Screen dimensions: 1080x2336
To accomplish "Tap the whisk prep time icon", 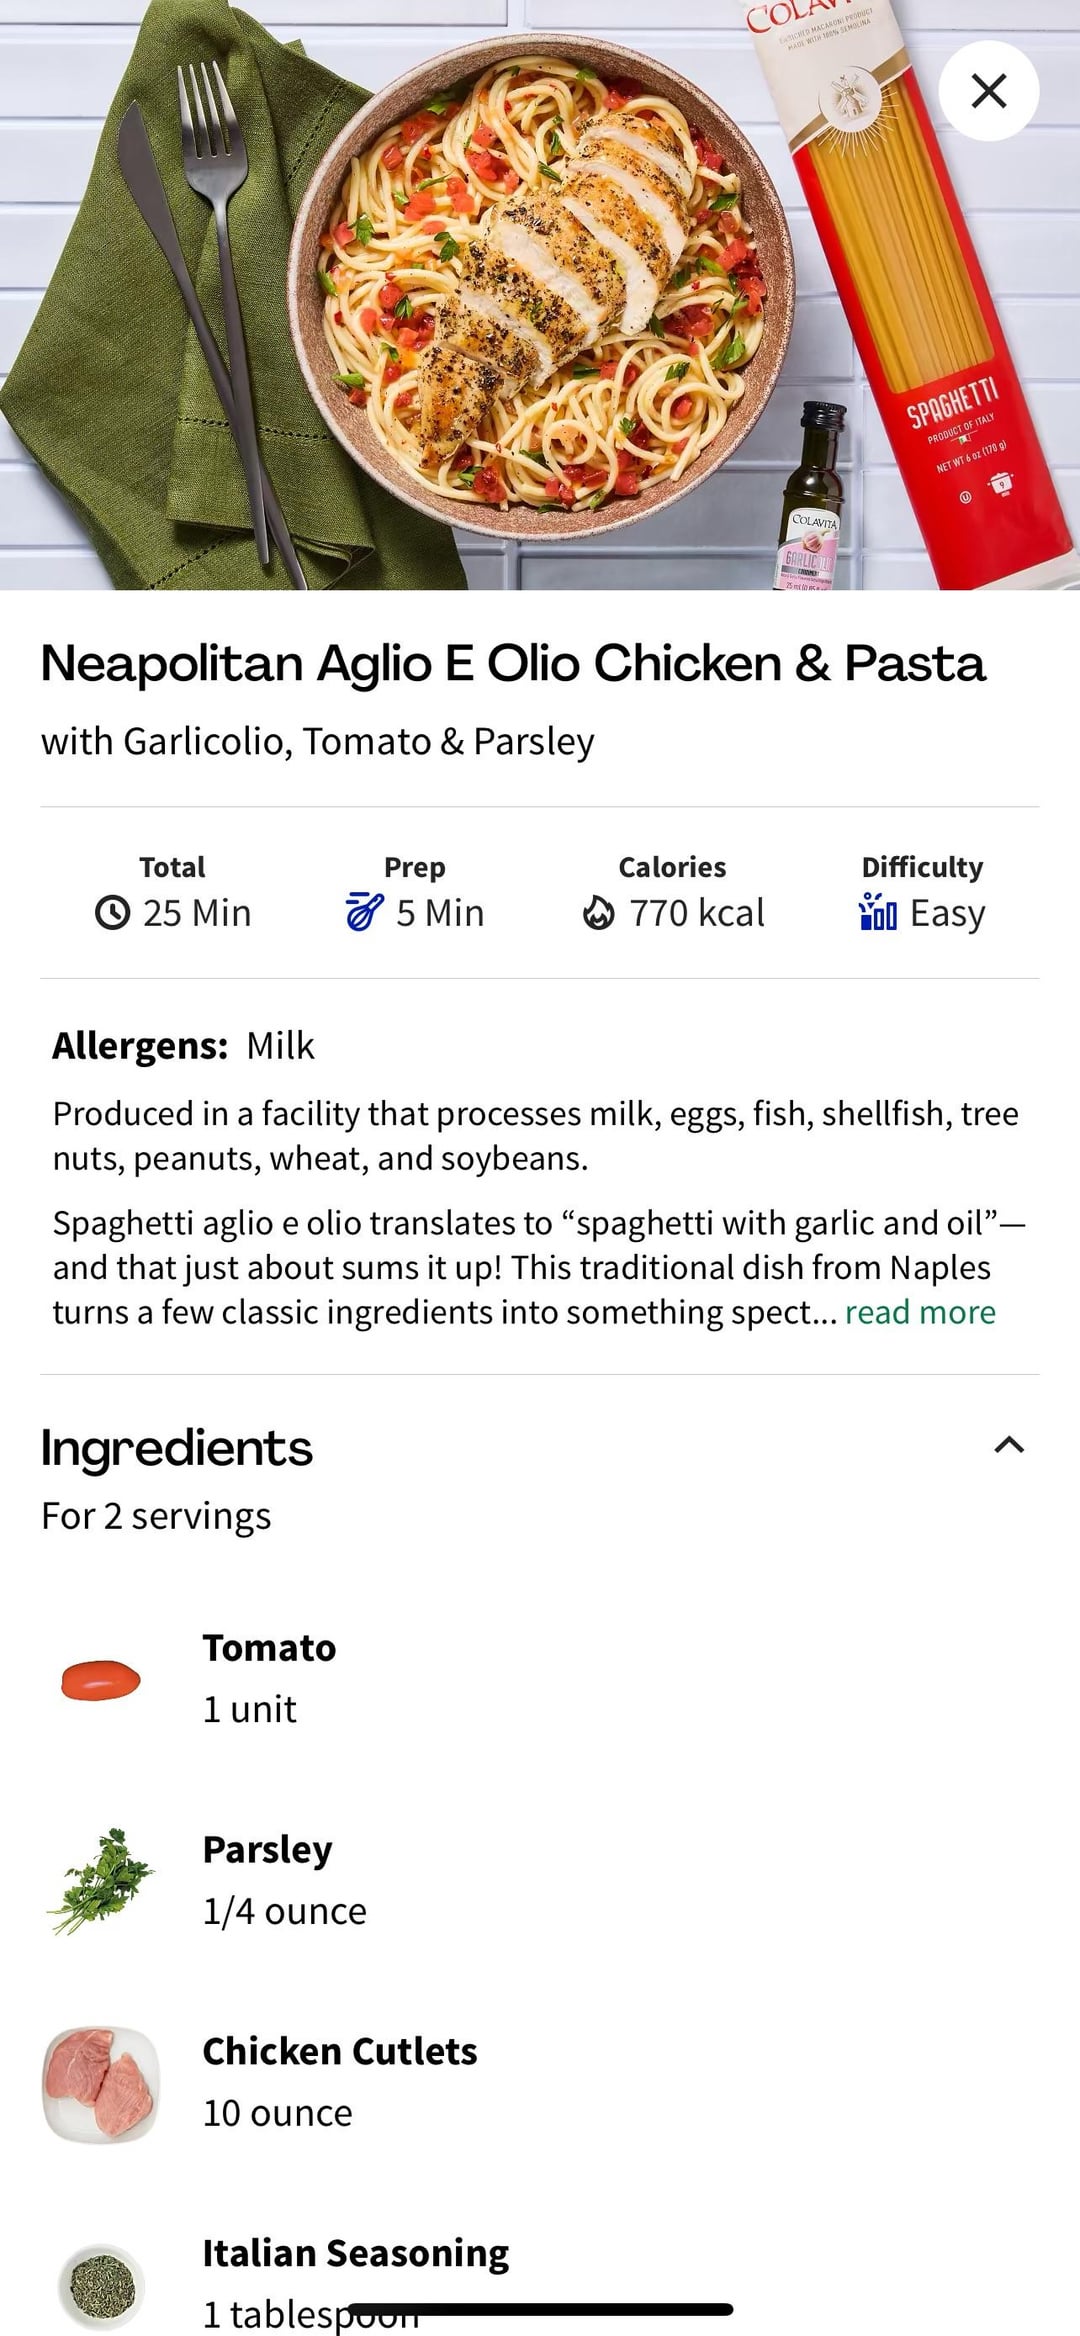I will click(x=364, y=913).
